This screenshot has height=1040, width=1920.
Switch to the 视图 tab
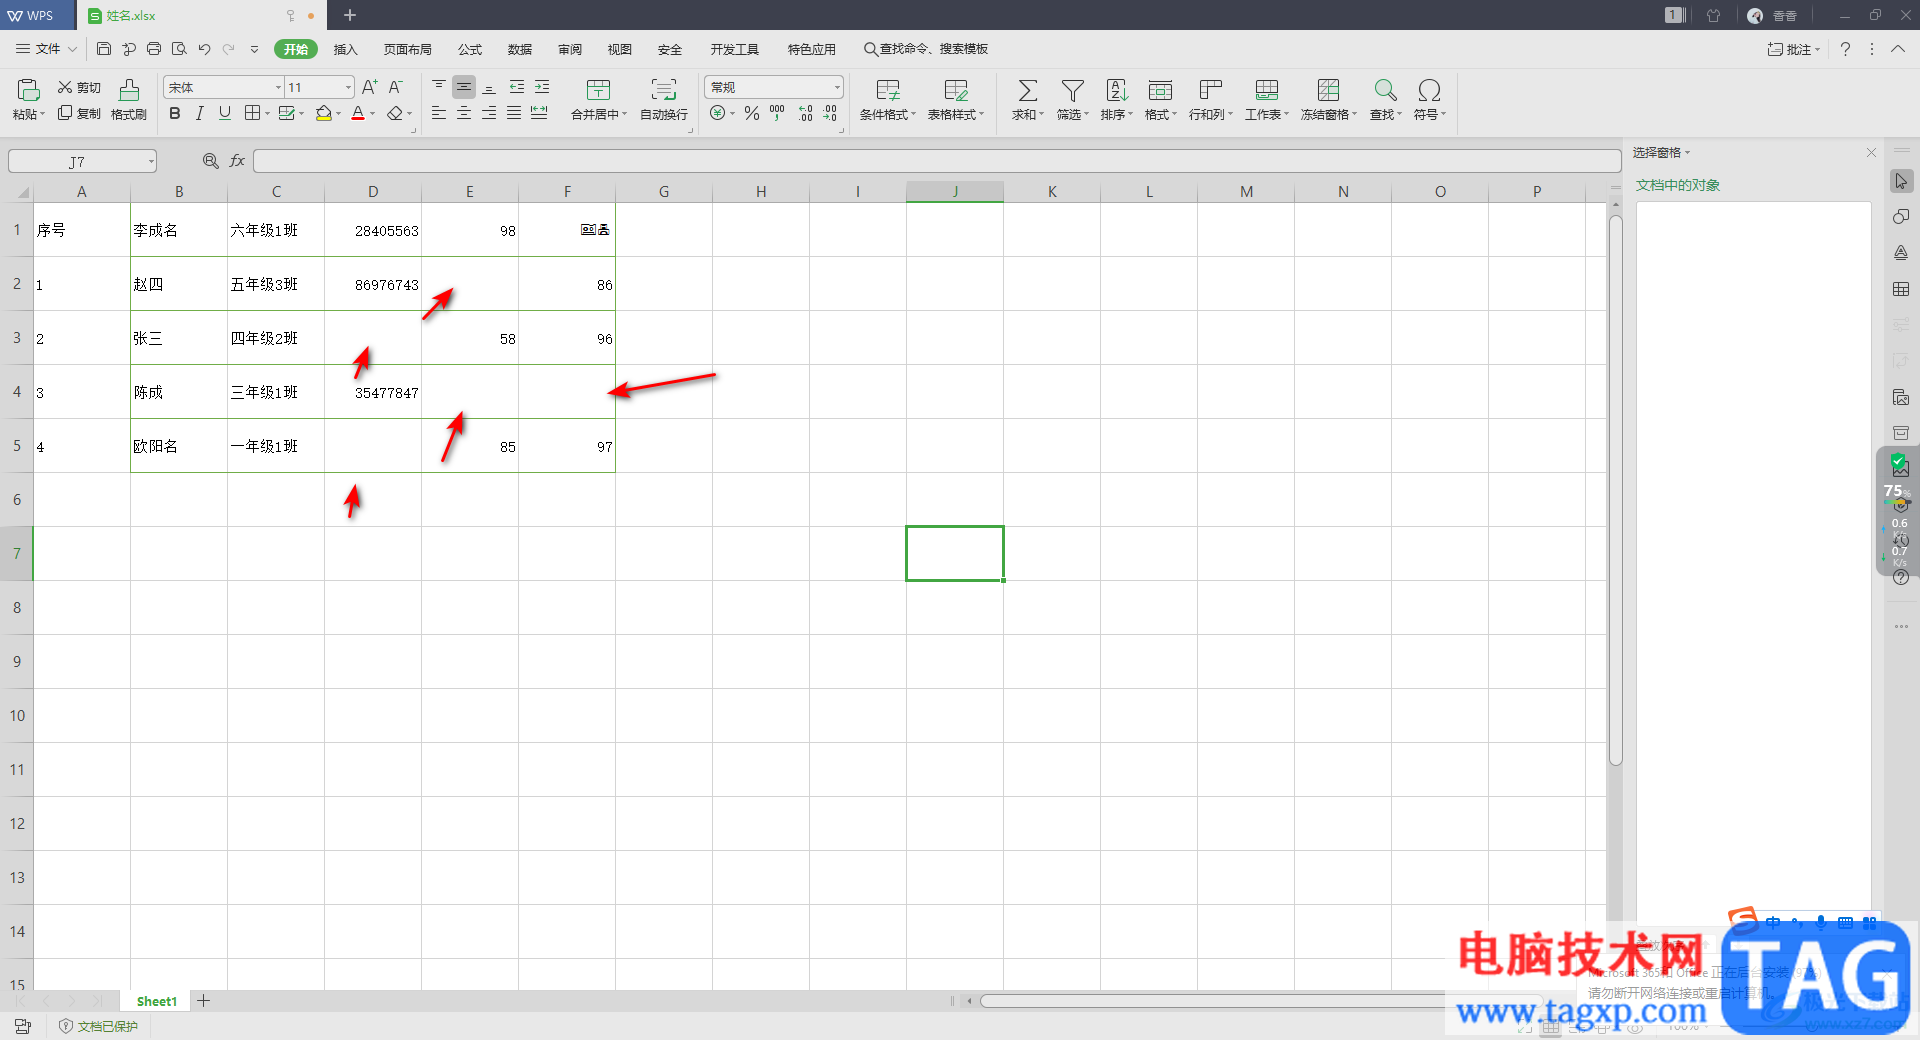(619, 49)
